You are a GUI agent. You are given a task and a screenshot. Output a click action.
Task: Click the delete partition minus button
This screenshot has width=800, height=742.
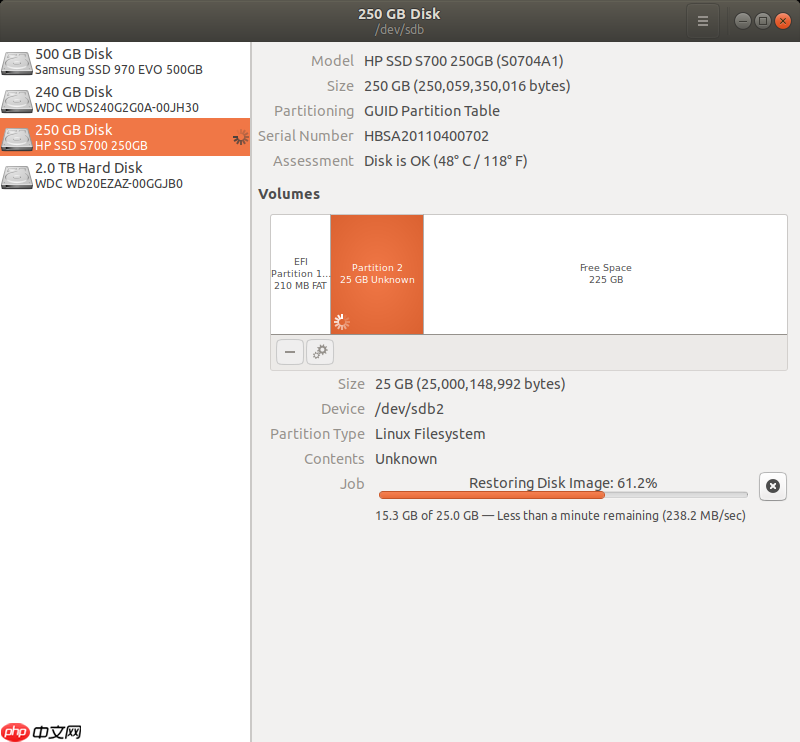(290, 352)
